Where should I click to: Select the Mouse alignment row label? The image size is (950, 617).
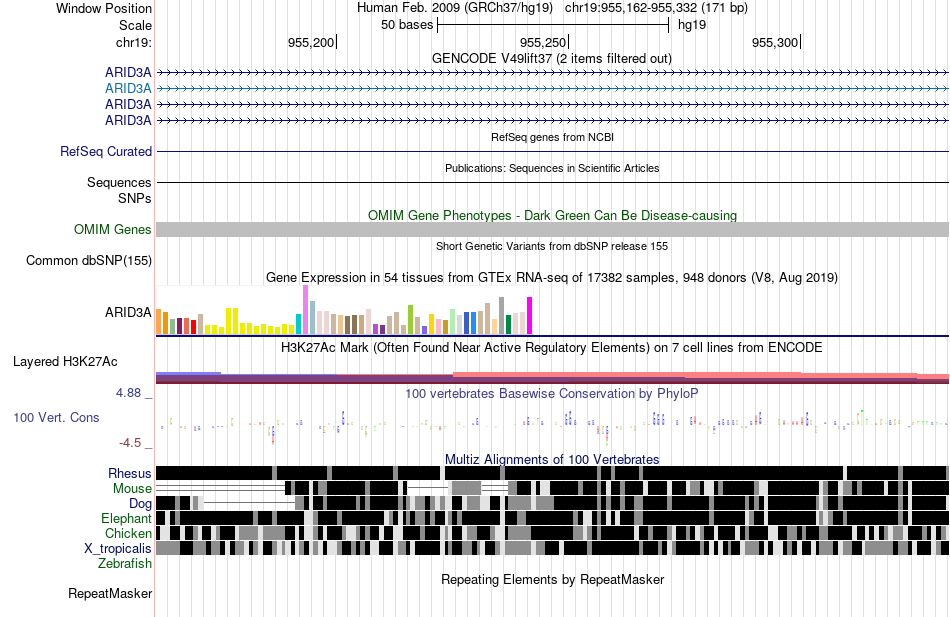[x=132, y=489]
